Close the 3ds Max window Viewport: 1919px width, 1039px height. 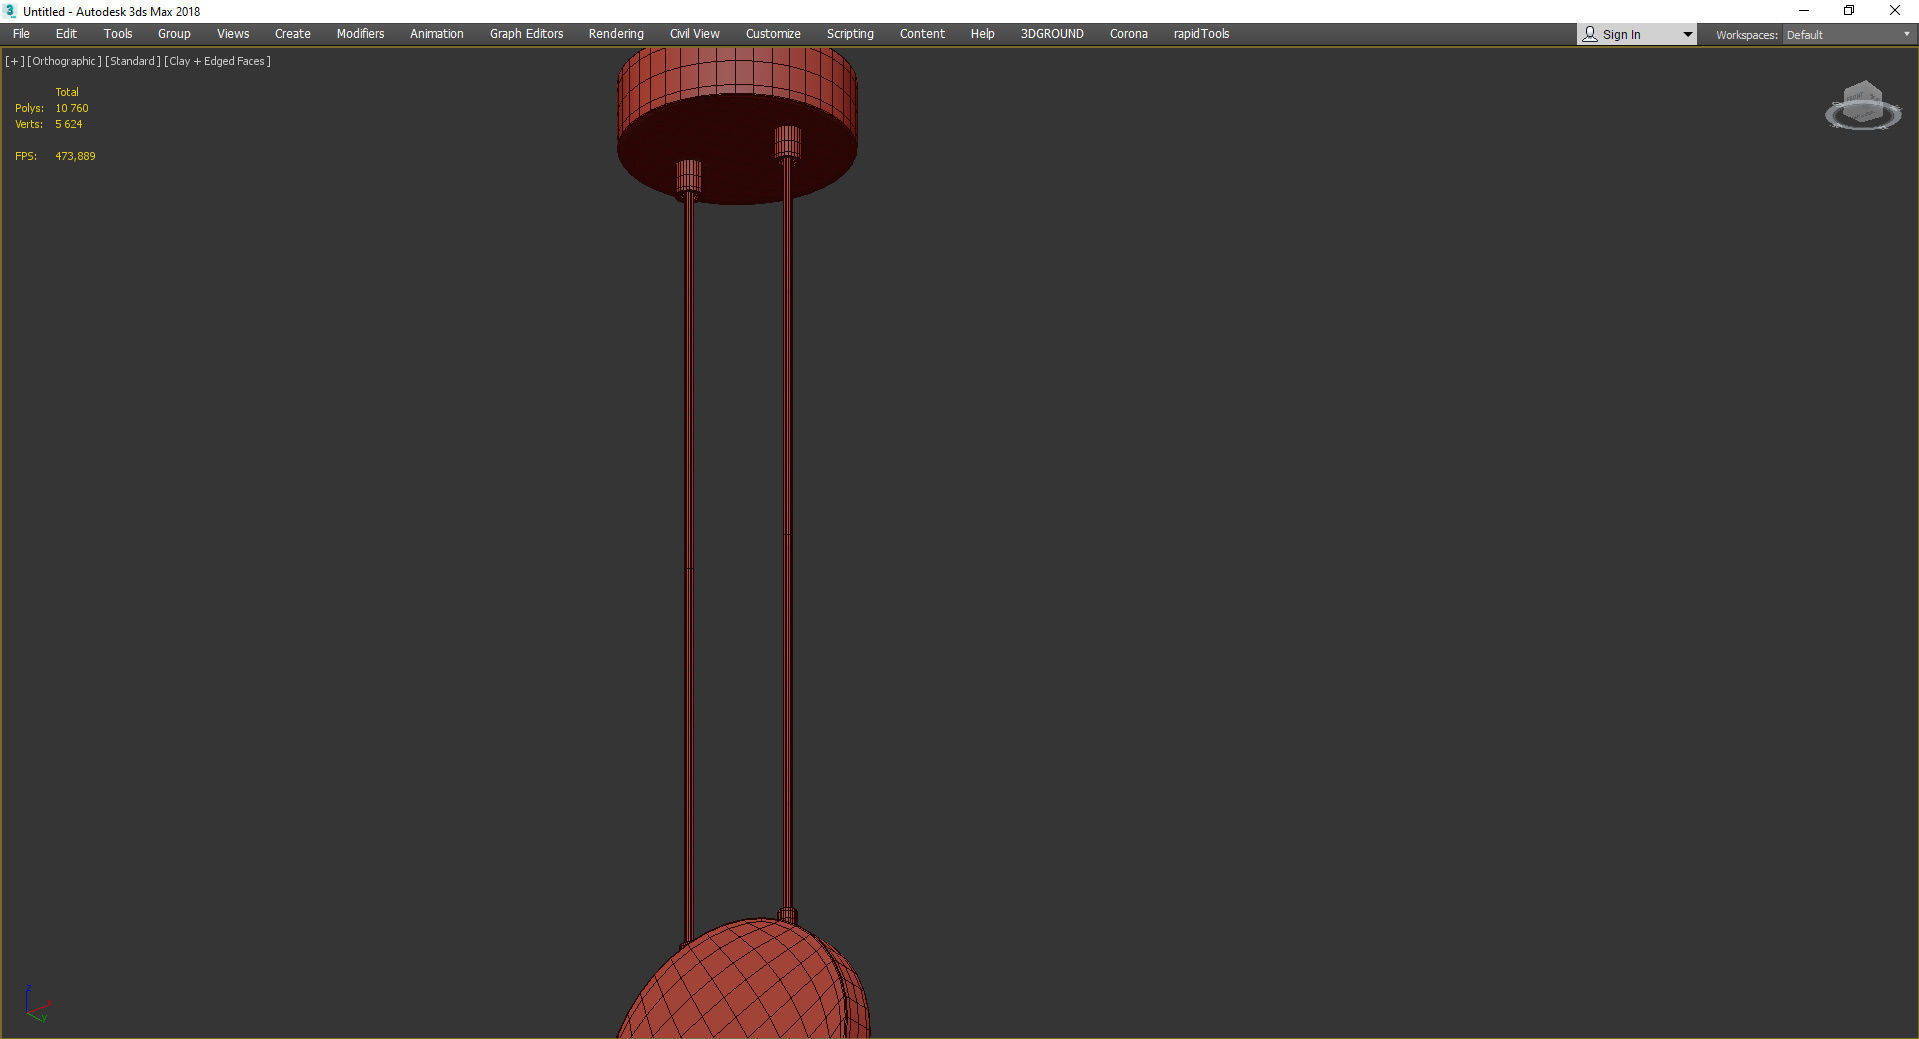point(1894,11)
